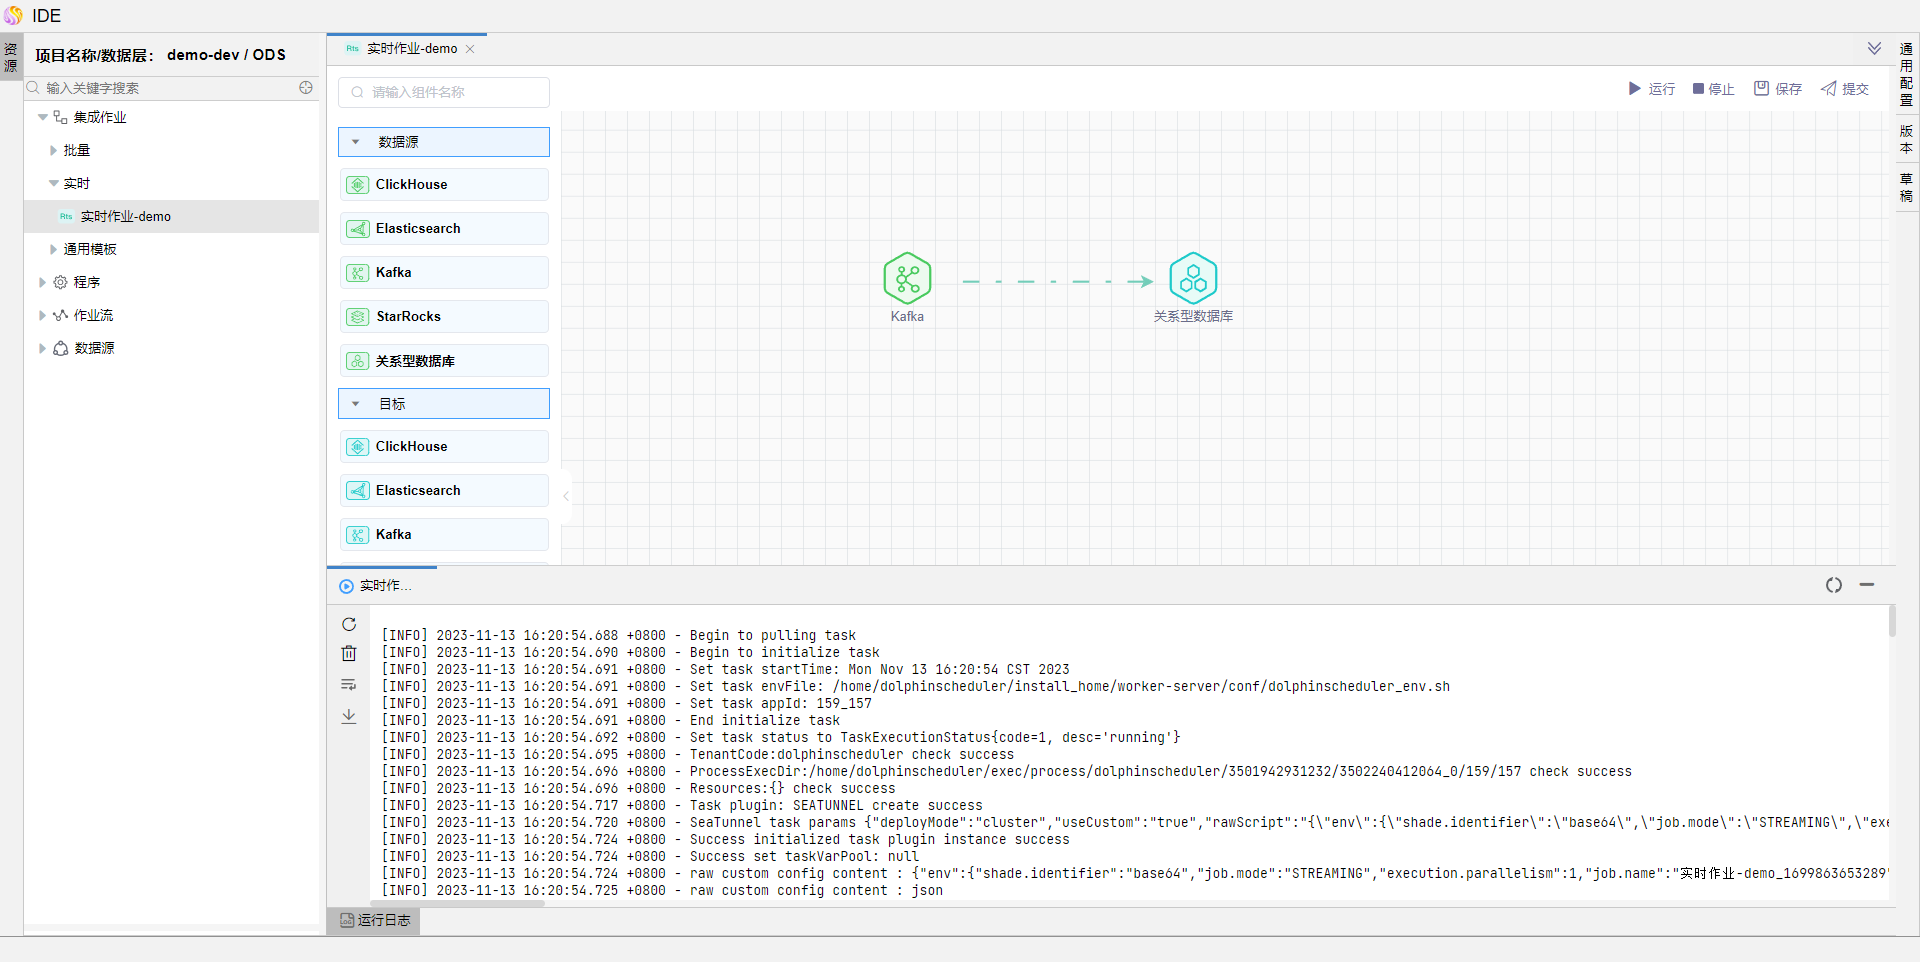Minimize the log panel
Image resolution: width=1920 pixels, height=962 pixels.
tap(1866, 585)
